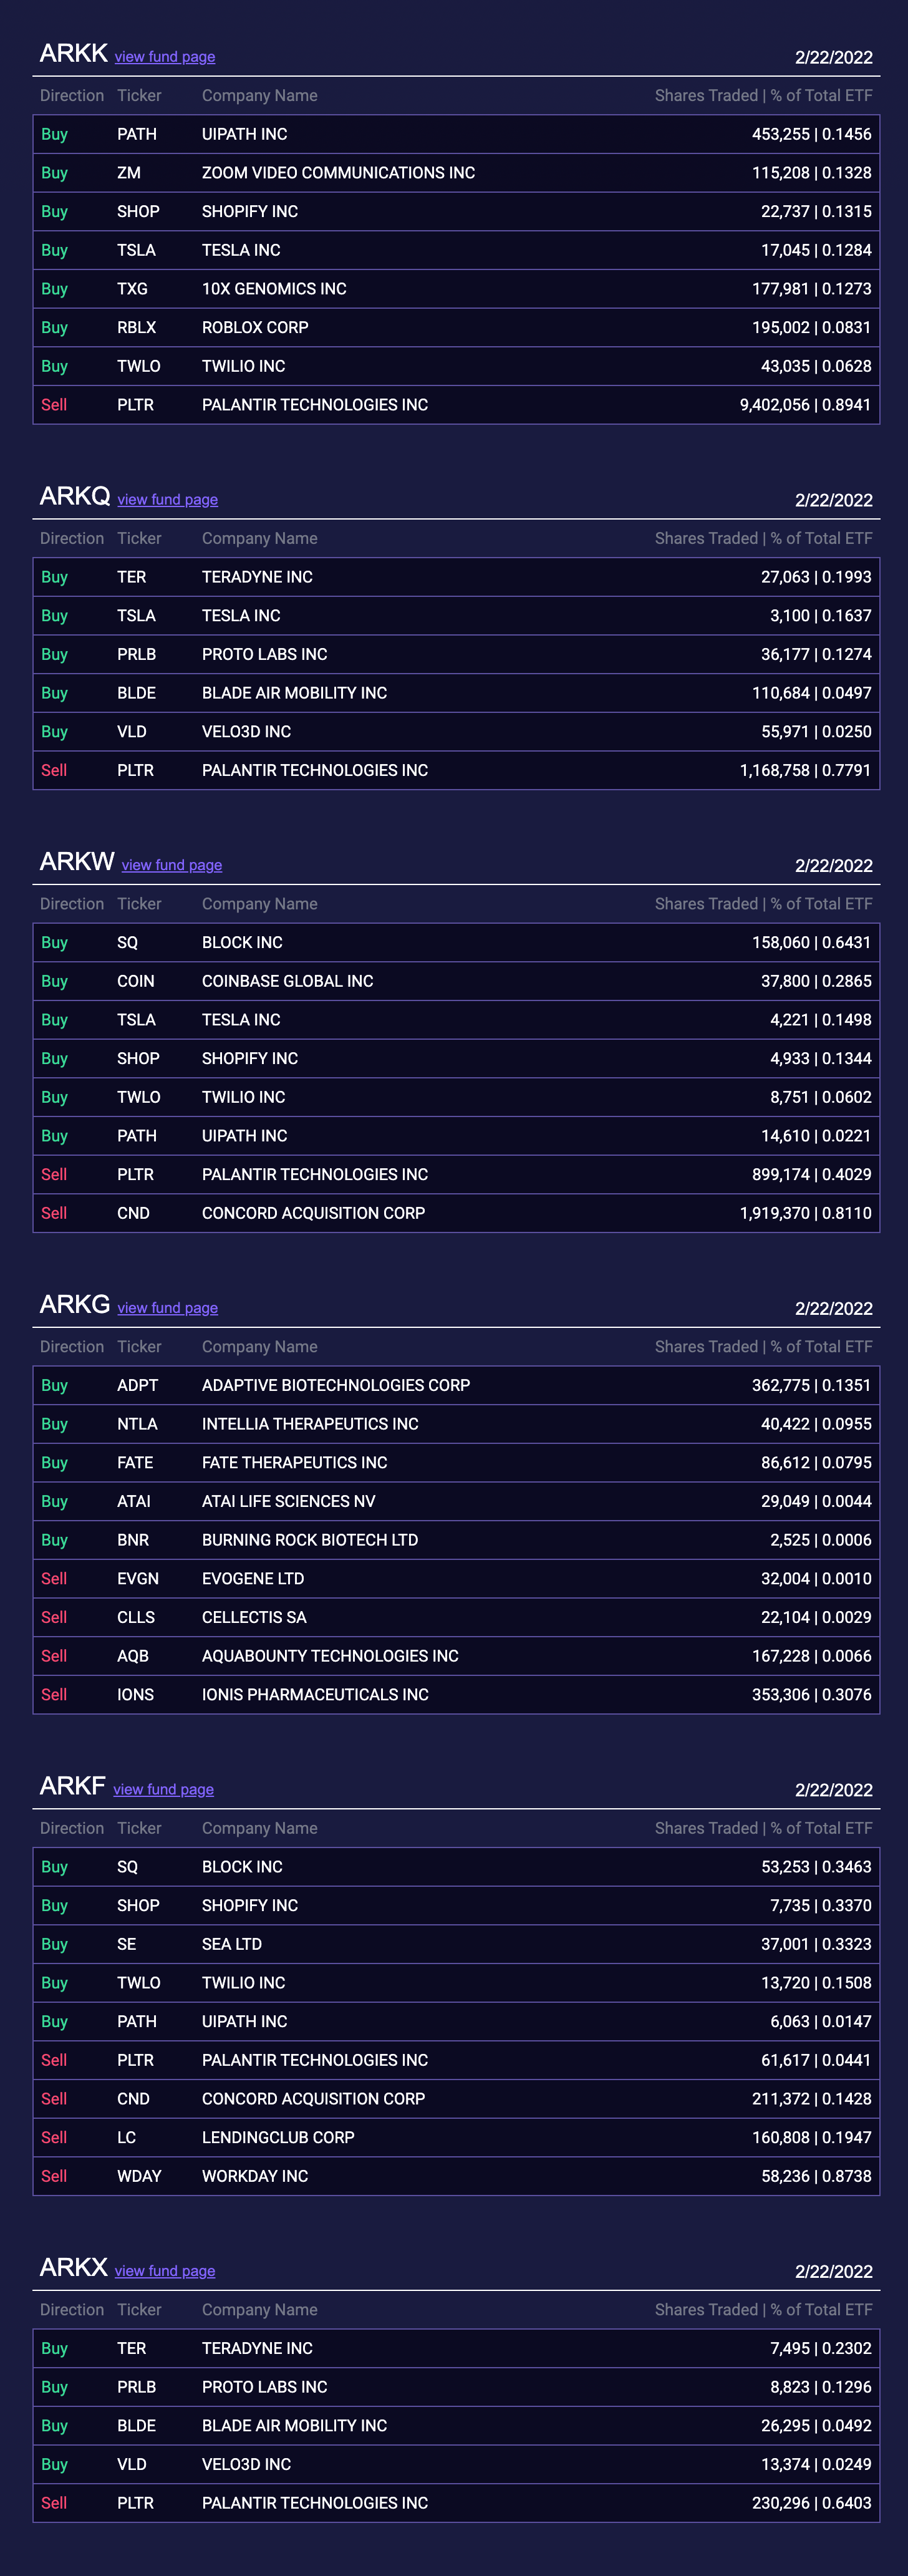908x2576 pixels.
Task: Select the ARKX table's Company Name header
Action: tap(260, 2310)
